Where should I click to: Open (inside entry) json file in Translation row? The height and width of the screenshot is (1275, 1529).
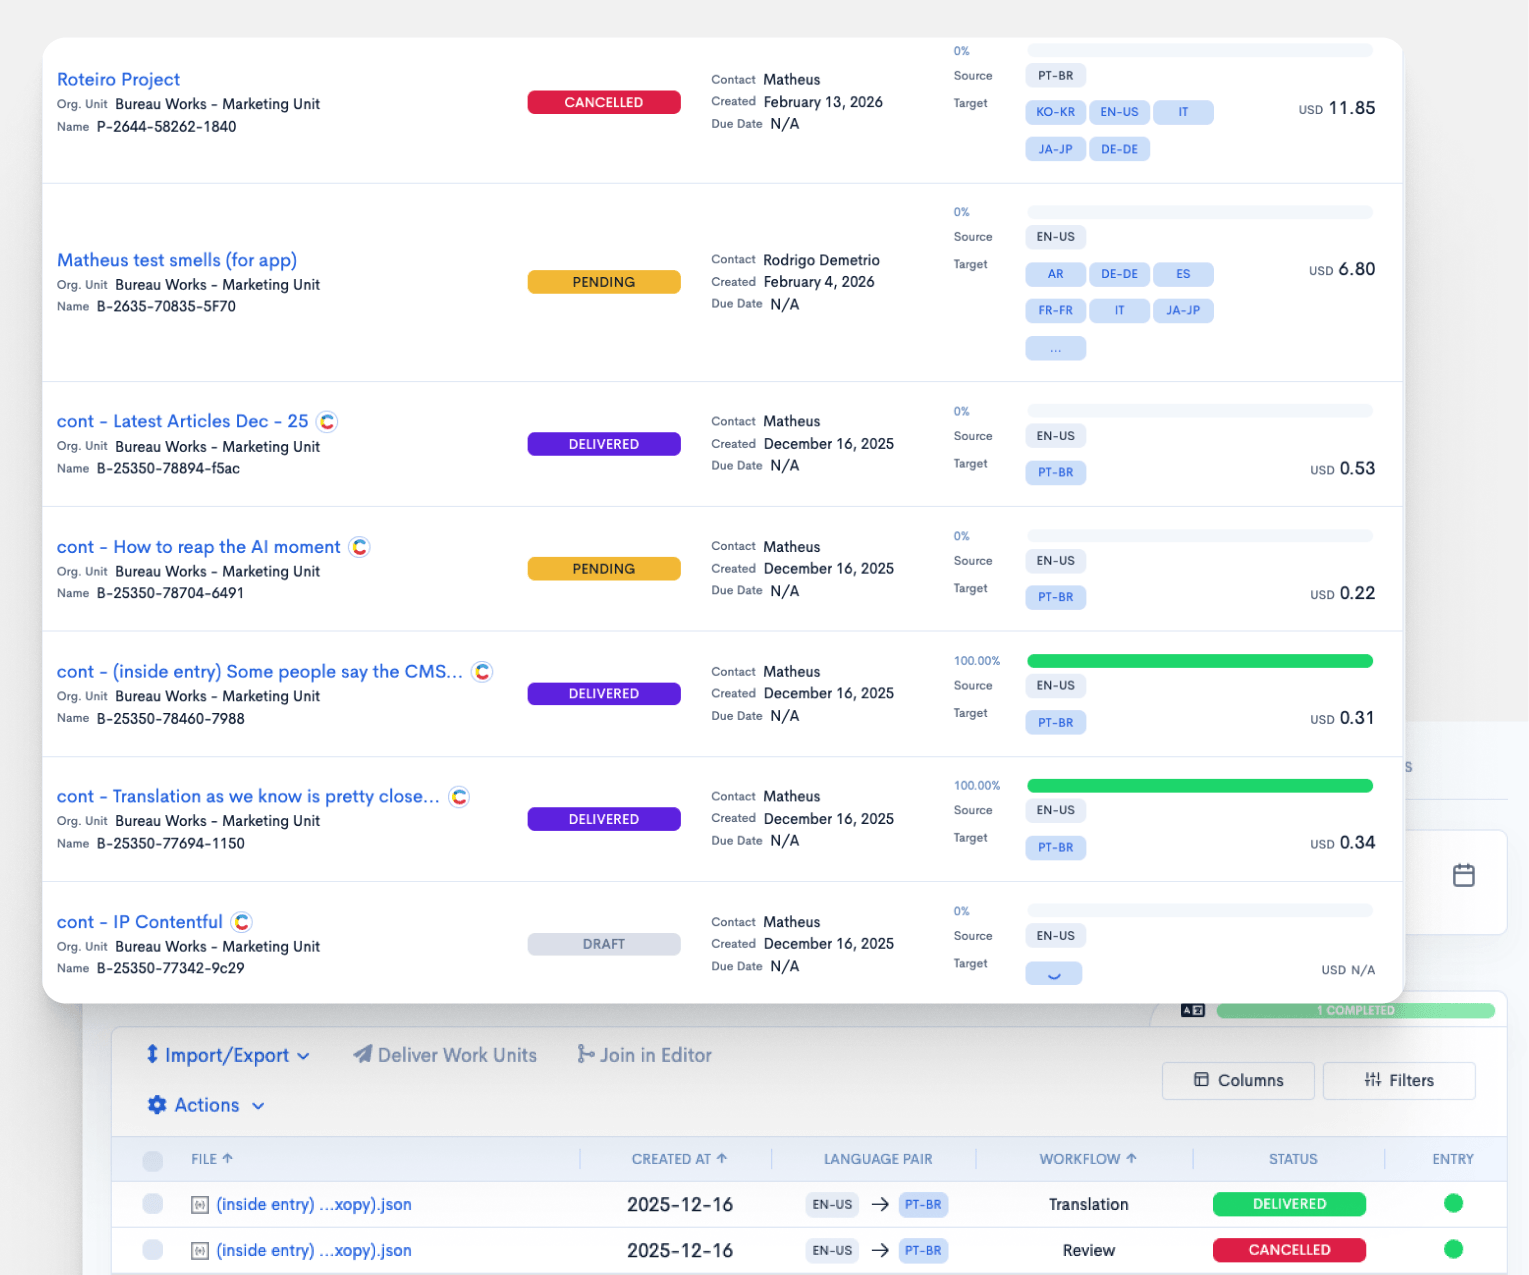pos(314,1205)
